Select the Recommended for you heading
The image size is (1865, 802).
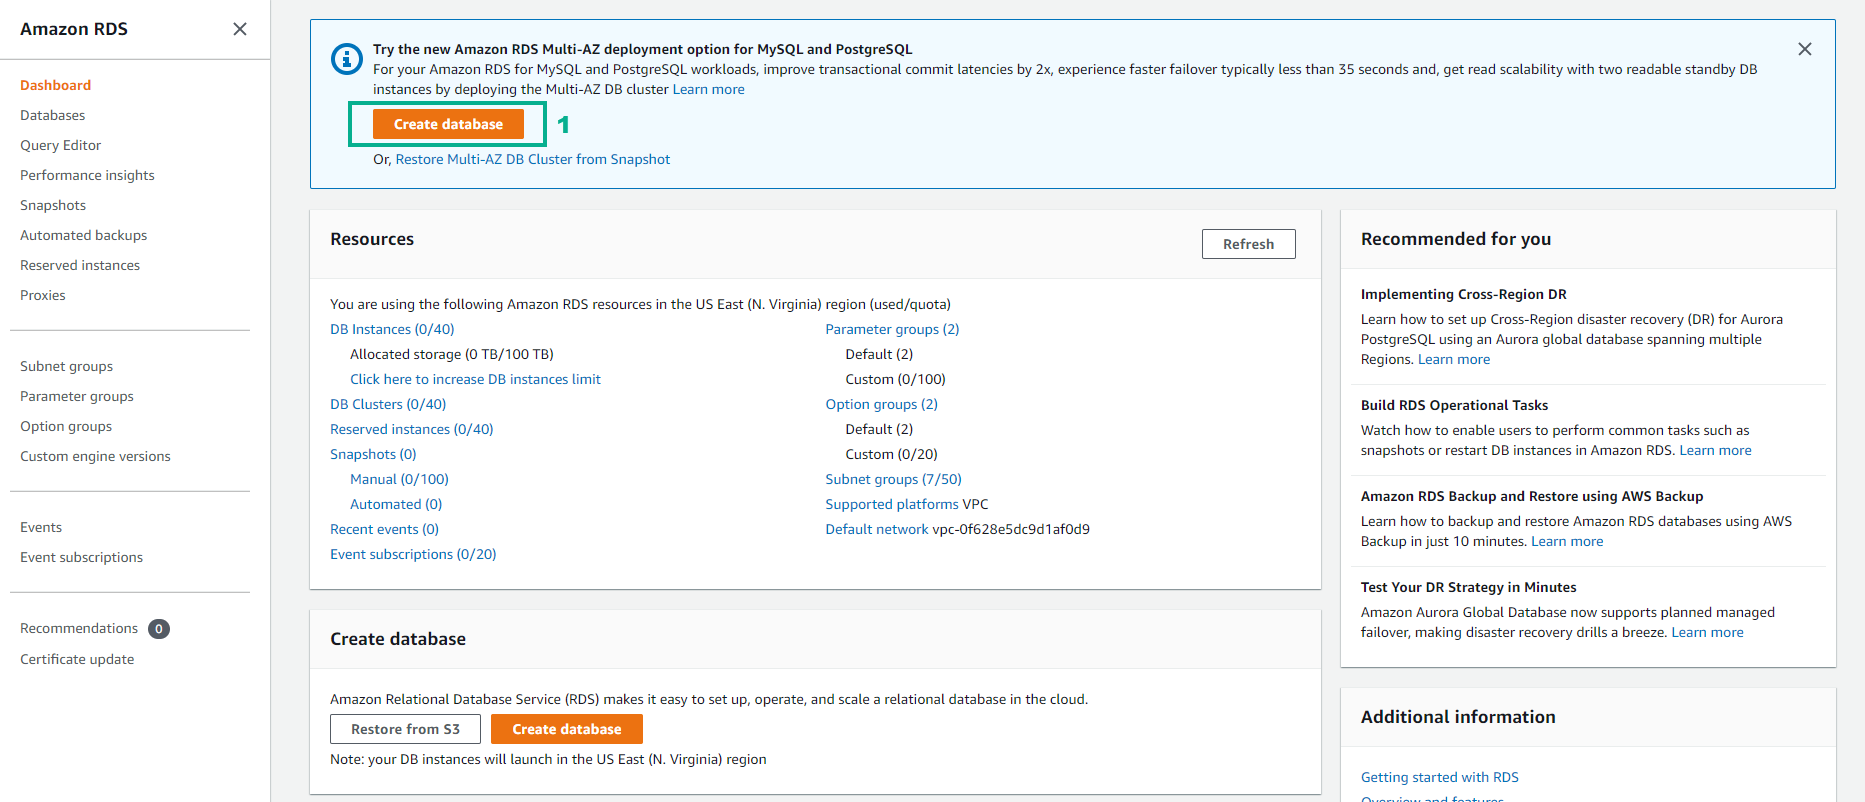1456,239
